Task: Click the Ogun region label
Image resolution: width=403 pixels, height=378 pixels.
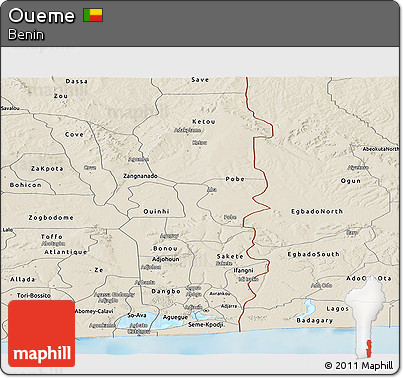Action: [x=351, y=181]
